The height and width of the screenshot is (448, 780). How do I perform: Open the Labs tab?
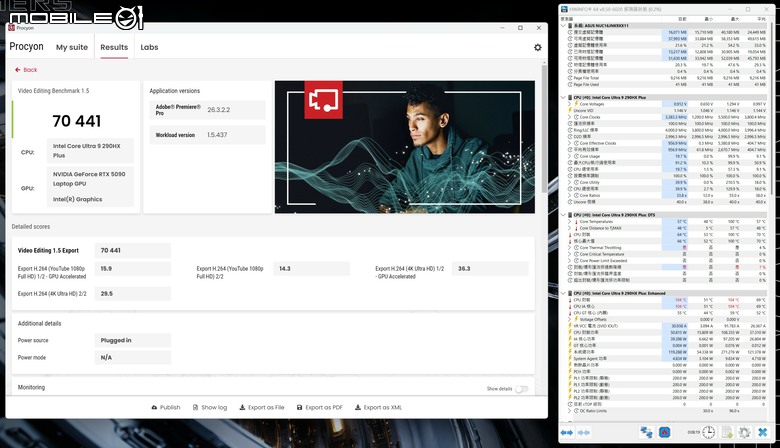coord(149,47)
